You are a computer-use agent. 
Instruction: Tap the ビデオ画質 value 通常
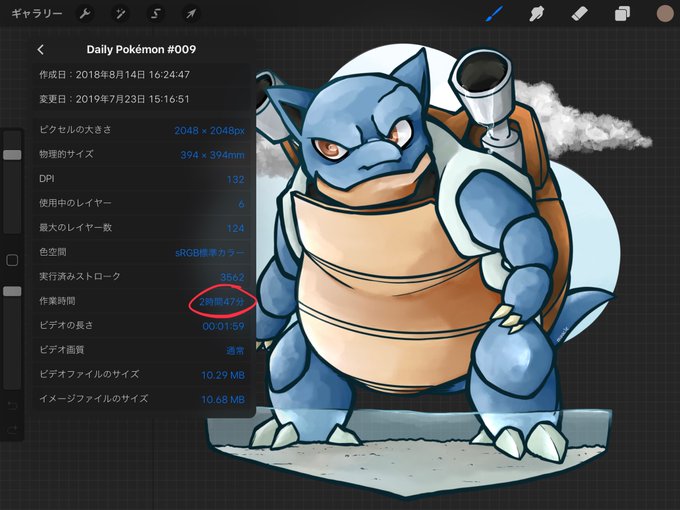pyautogui.click(x=235, y=350)
